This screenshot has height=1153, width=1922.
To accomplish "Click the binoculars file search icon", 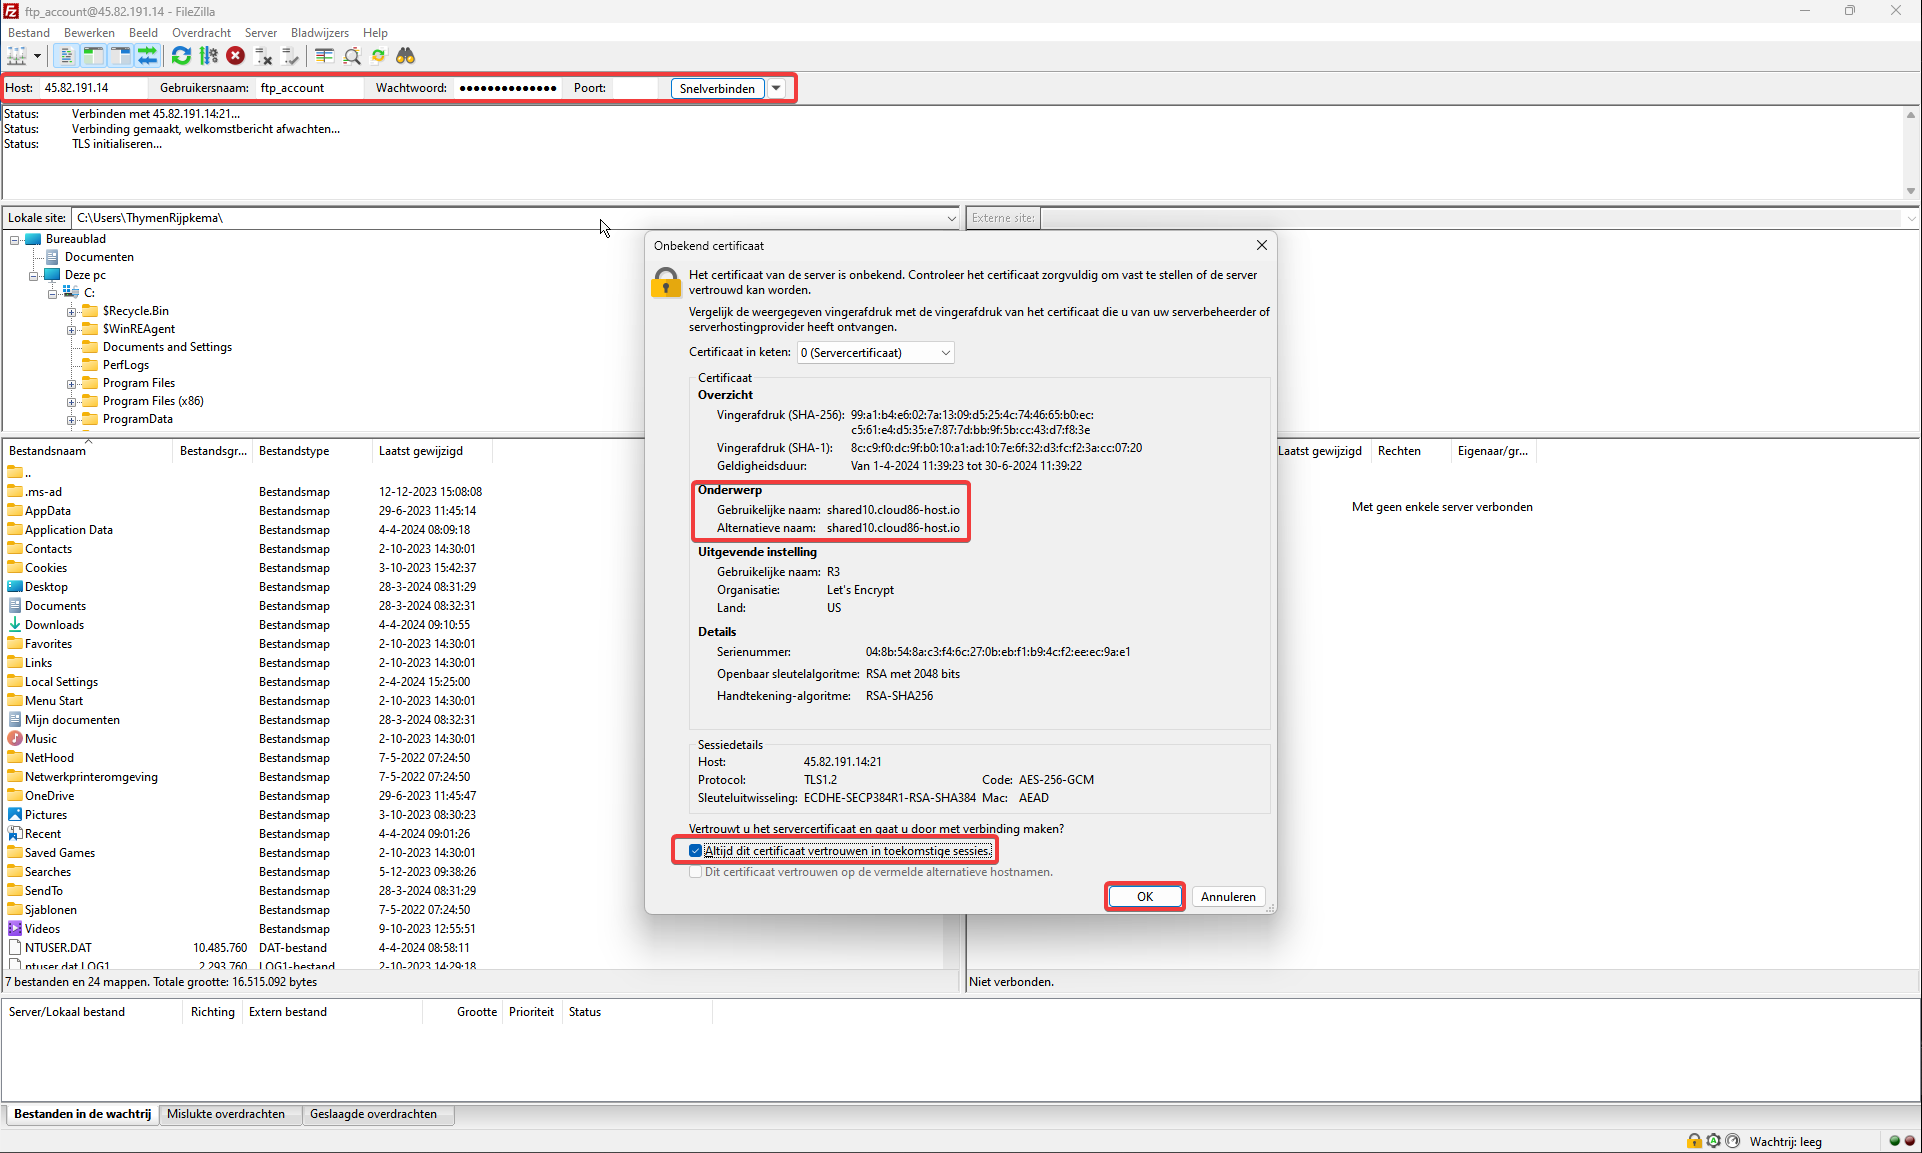I will pos(405,56).
